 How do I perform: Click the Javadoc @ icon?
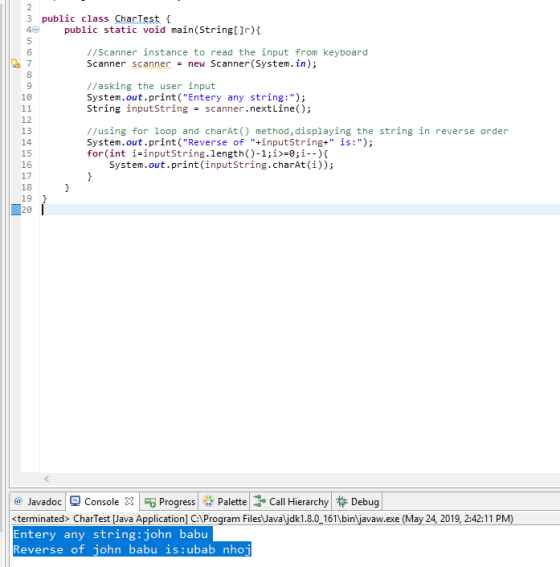pos(18,501)
